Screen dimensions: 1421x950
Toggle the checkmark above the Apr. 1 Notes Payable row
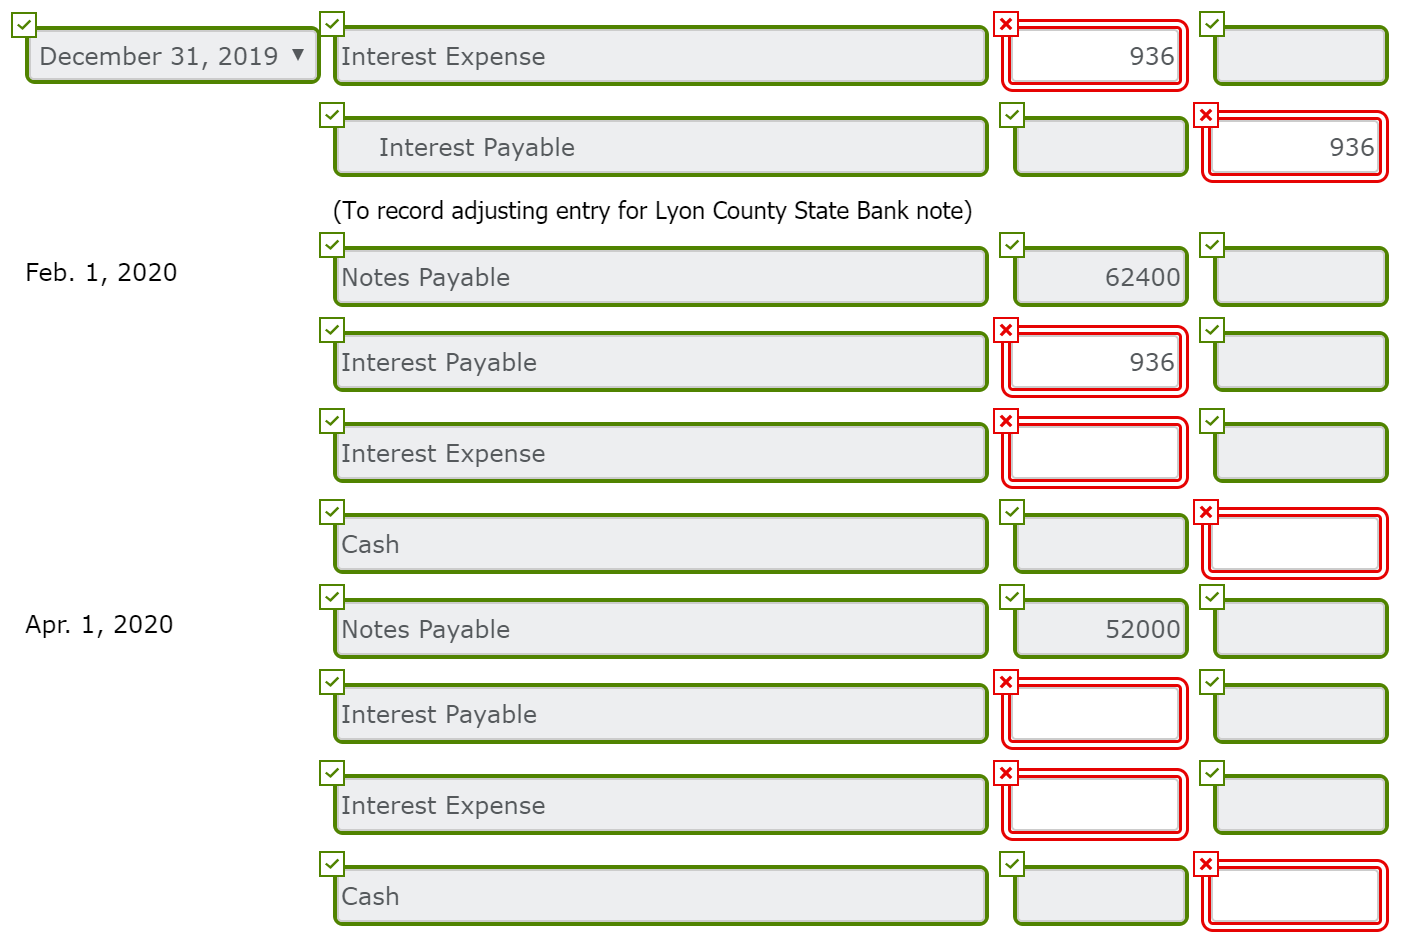coord(330,597)
